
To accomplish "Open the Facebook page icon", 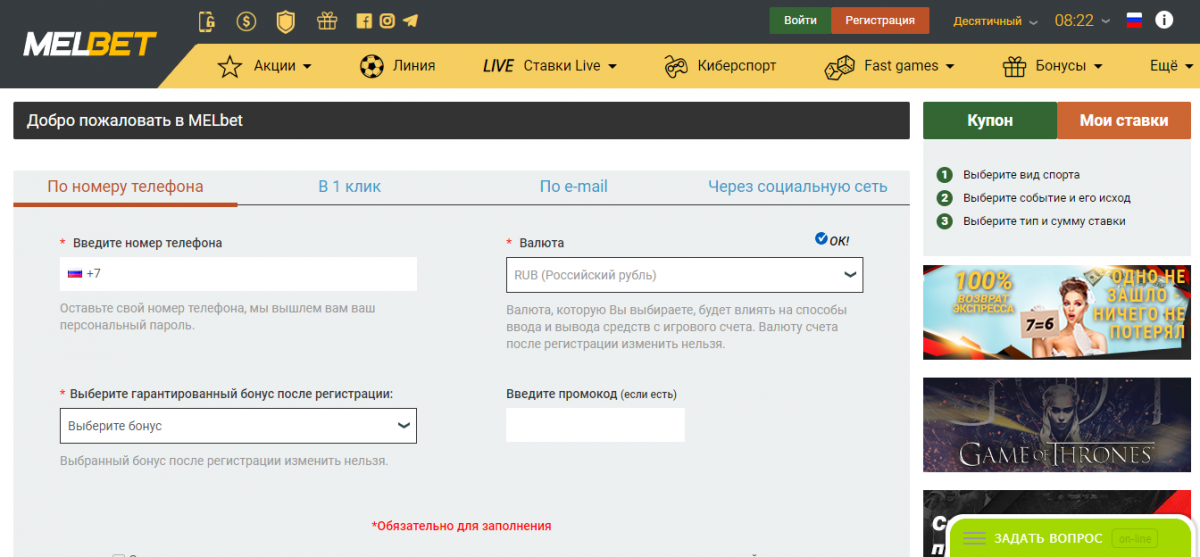I will point(364,20).
